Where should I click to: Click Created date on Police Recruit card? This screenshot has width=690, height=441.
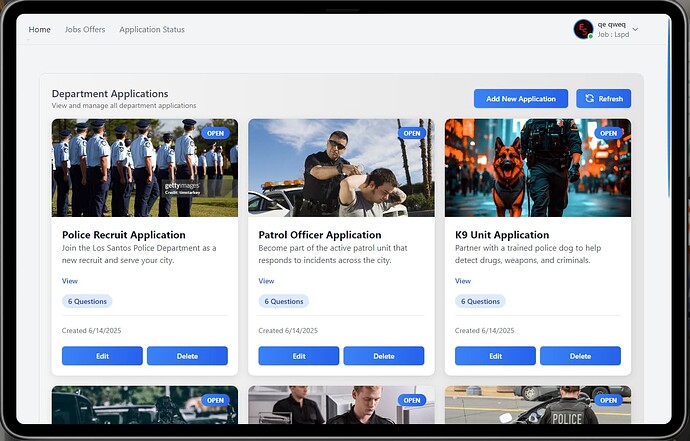(92, 331)
